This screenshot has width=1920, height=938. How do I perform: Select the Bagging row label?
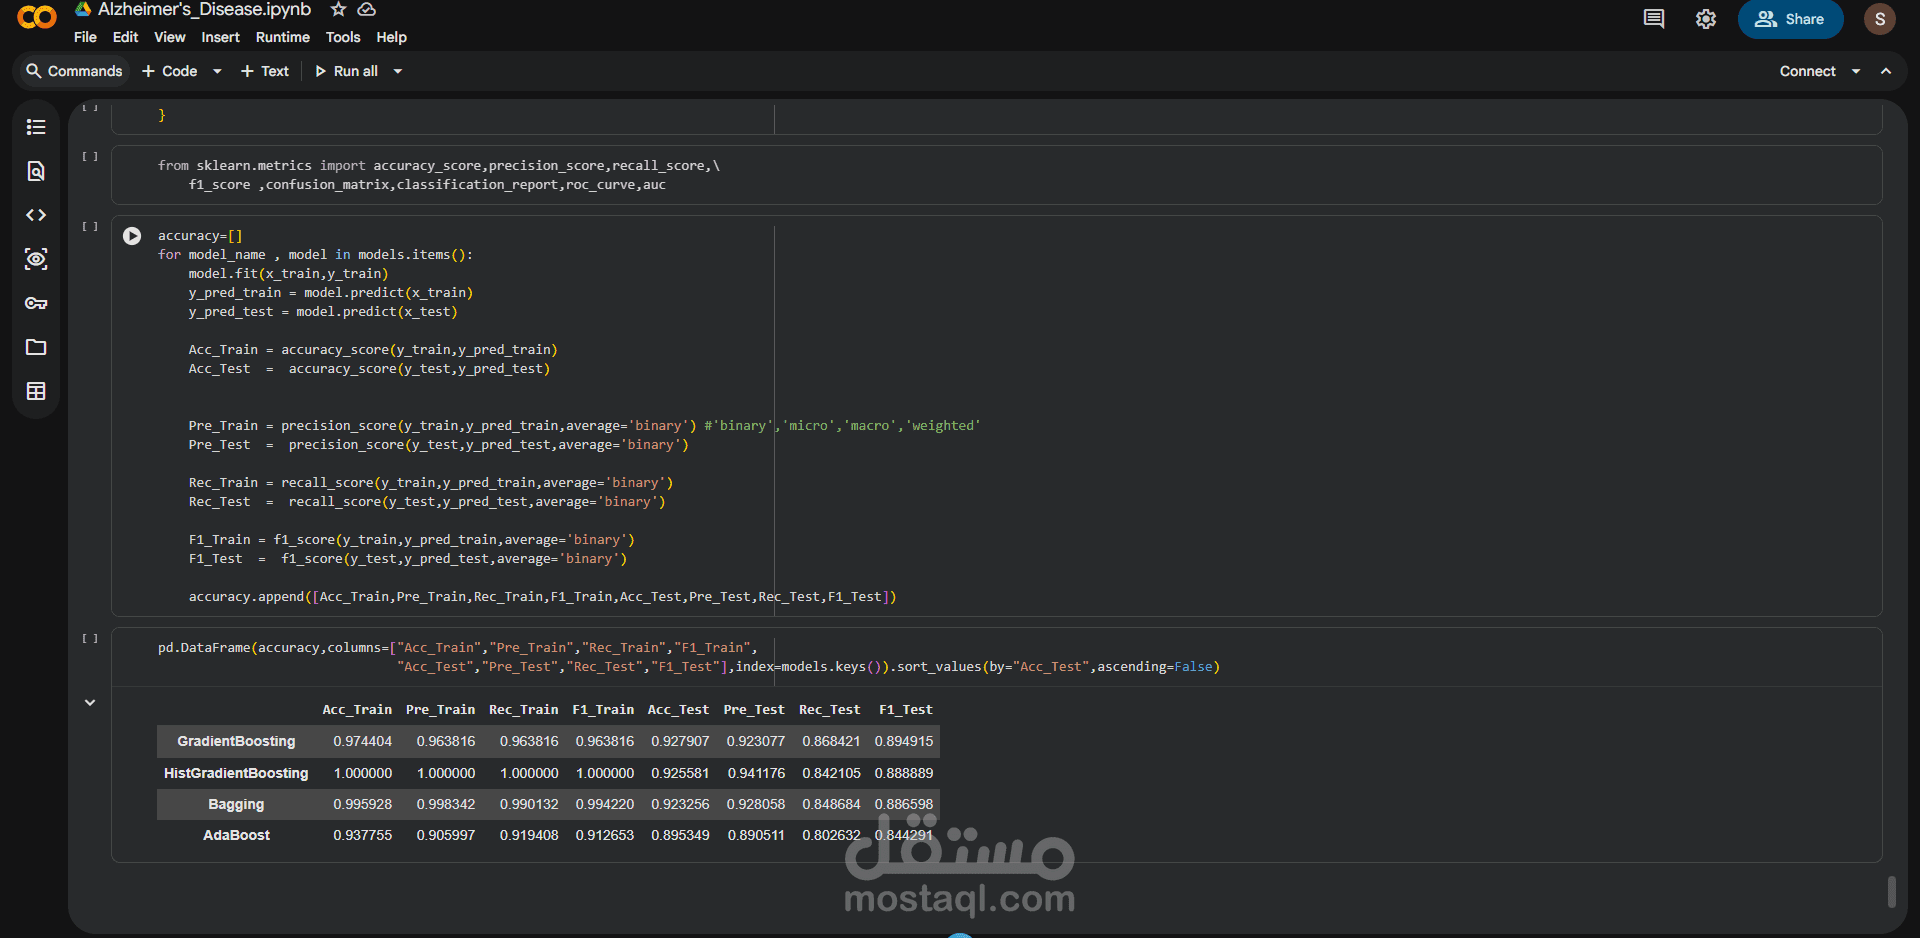point(236,804)
